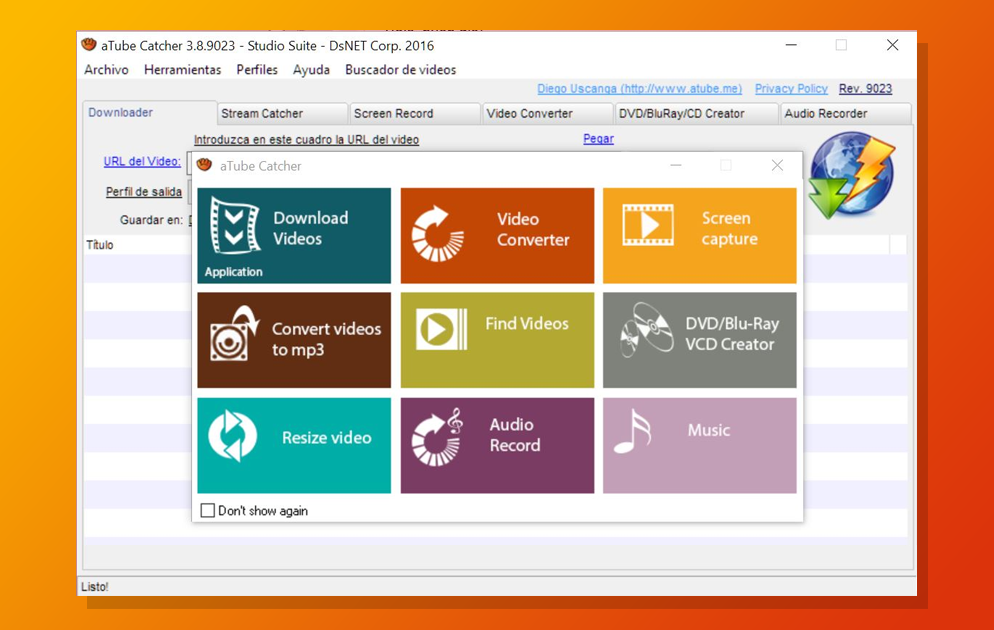This screenshot has width=994, height=630.
Task: Open the Archivo menu
Action: (x=106, y=70)
